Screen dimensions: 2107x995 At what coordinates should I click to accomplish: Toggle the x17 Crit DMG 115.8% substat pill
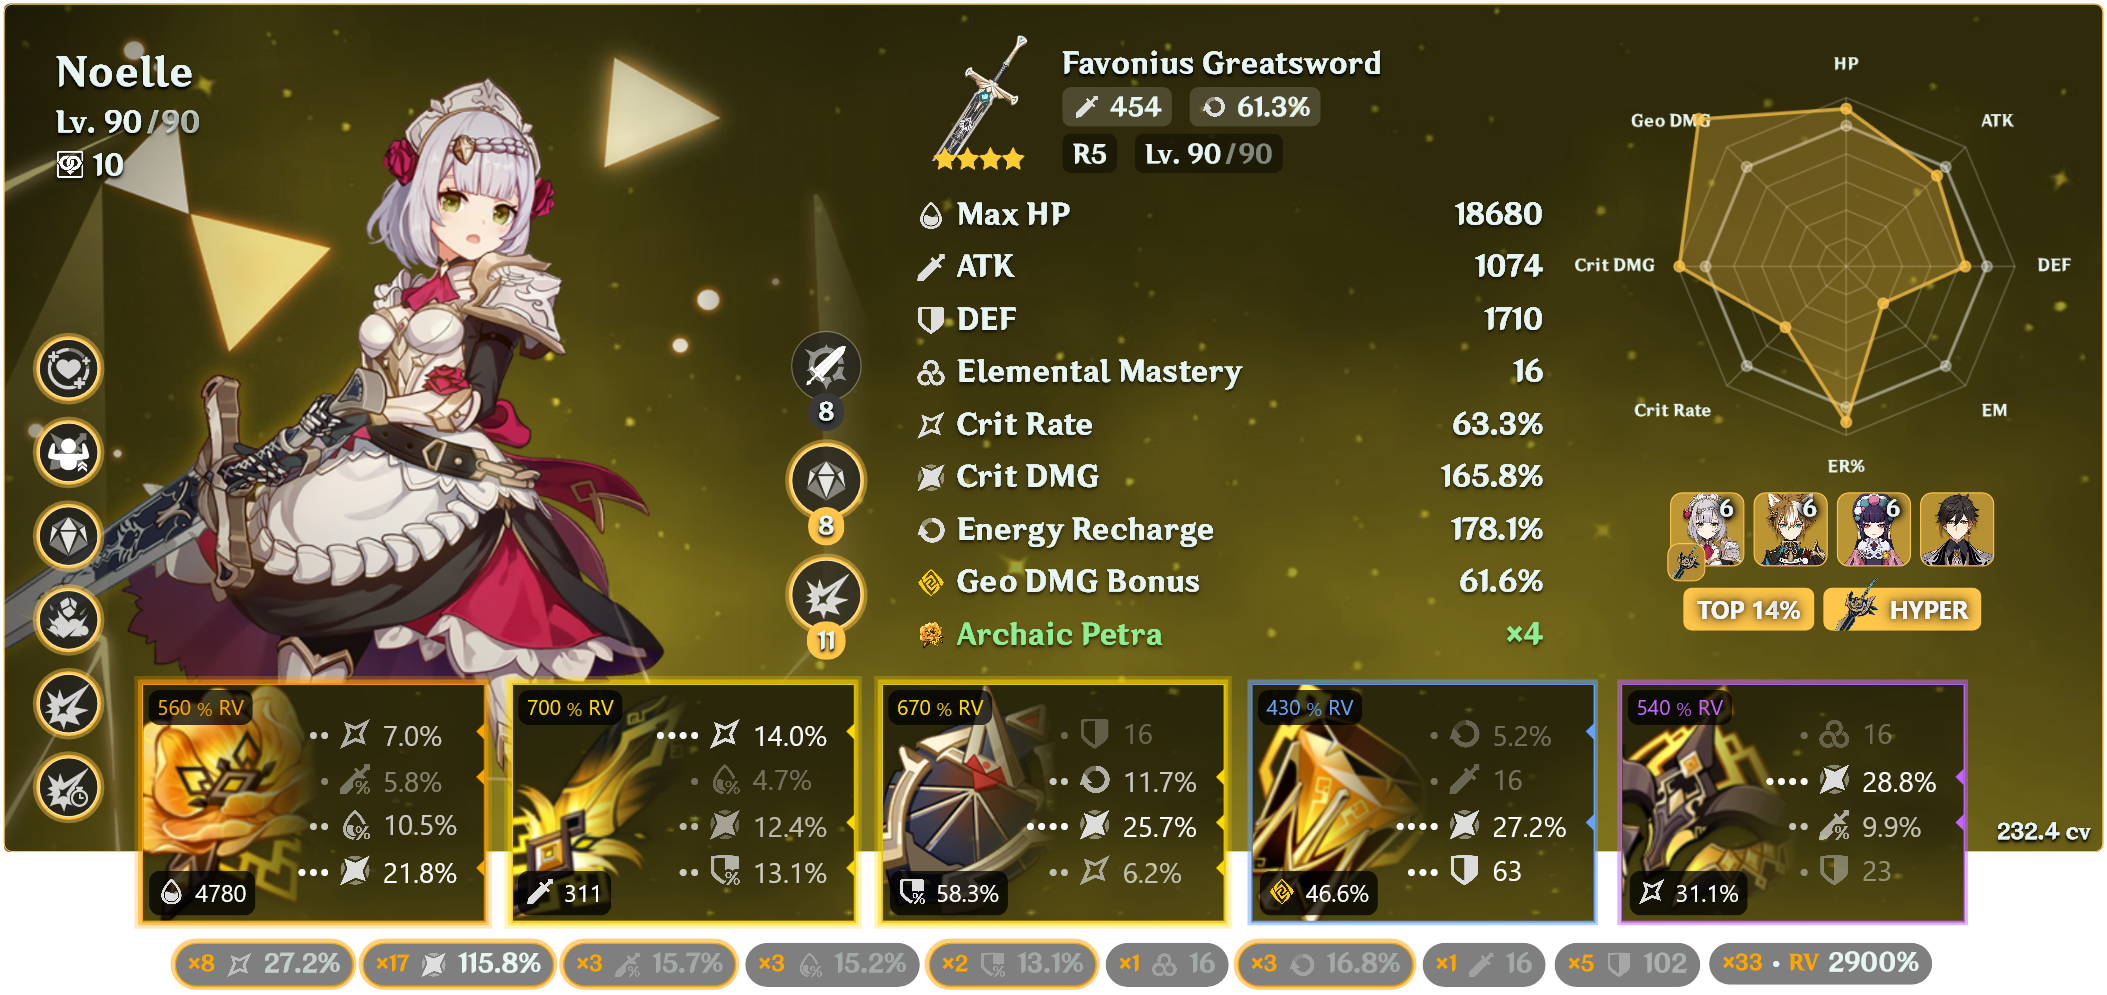457,964
